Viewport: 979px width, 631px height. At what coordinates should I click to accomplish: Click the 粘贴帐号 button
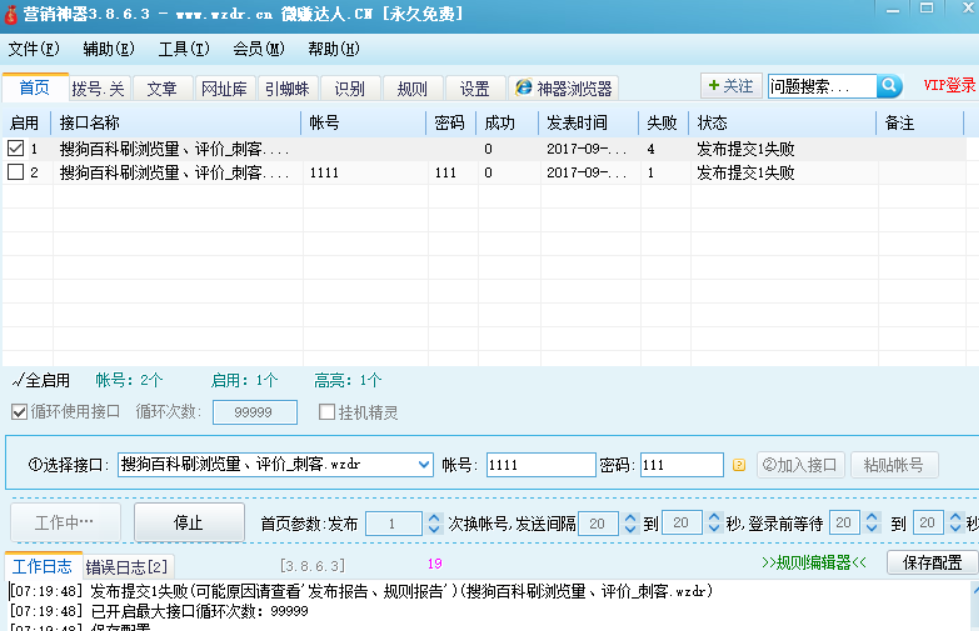(x=894, y=464)
